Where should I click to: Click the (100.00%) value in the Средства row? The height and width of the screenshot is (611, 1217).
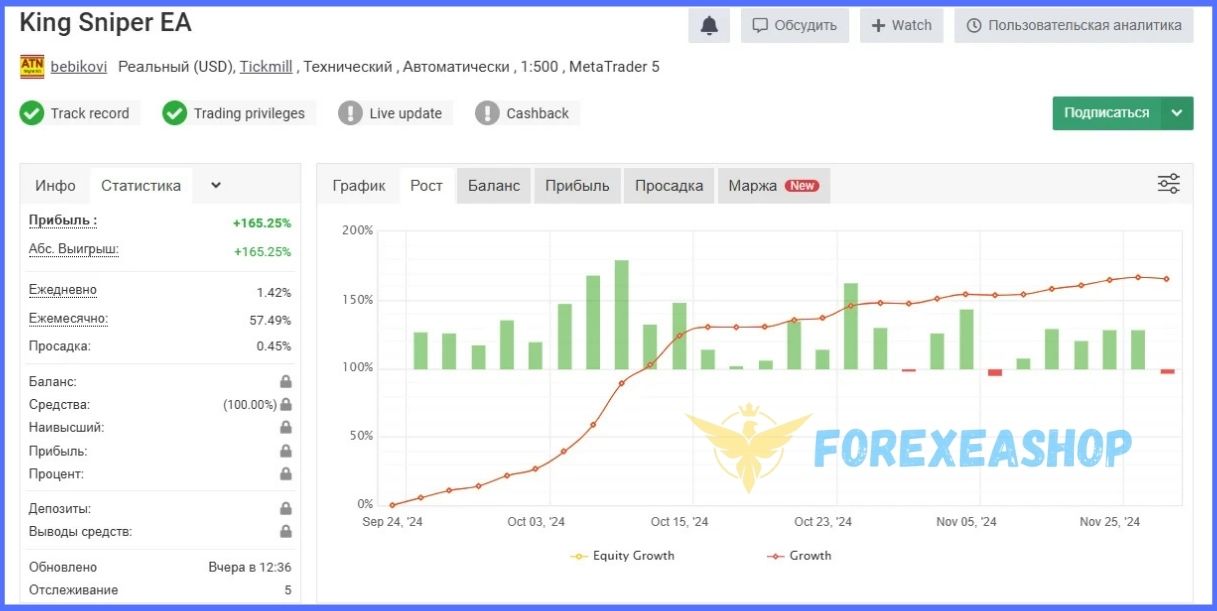click(x=250, y=405)
